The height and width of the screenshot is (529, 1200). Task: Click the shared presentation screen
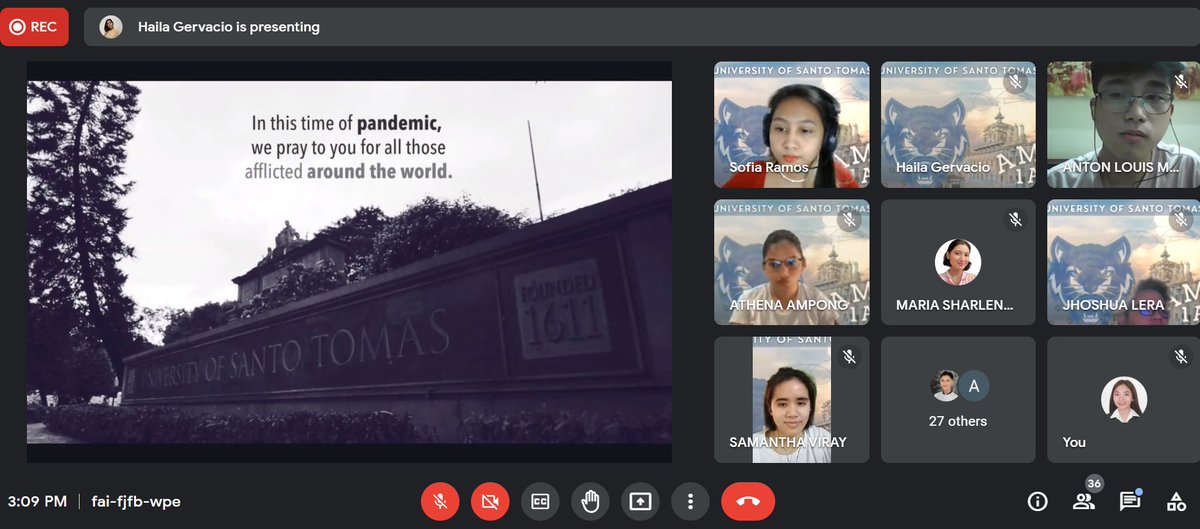click(349, 262)
